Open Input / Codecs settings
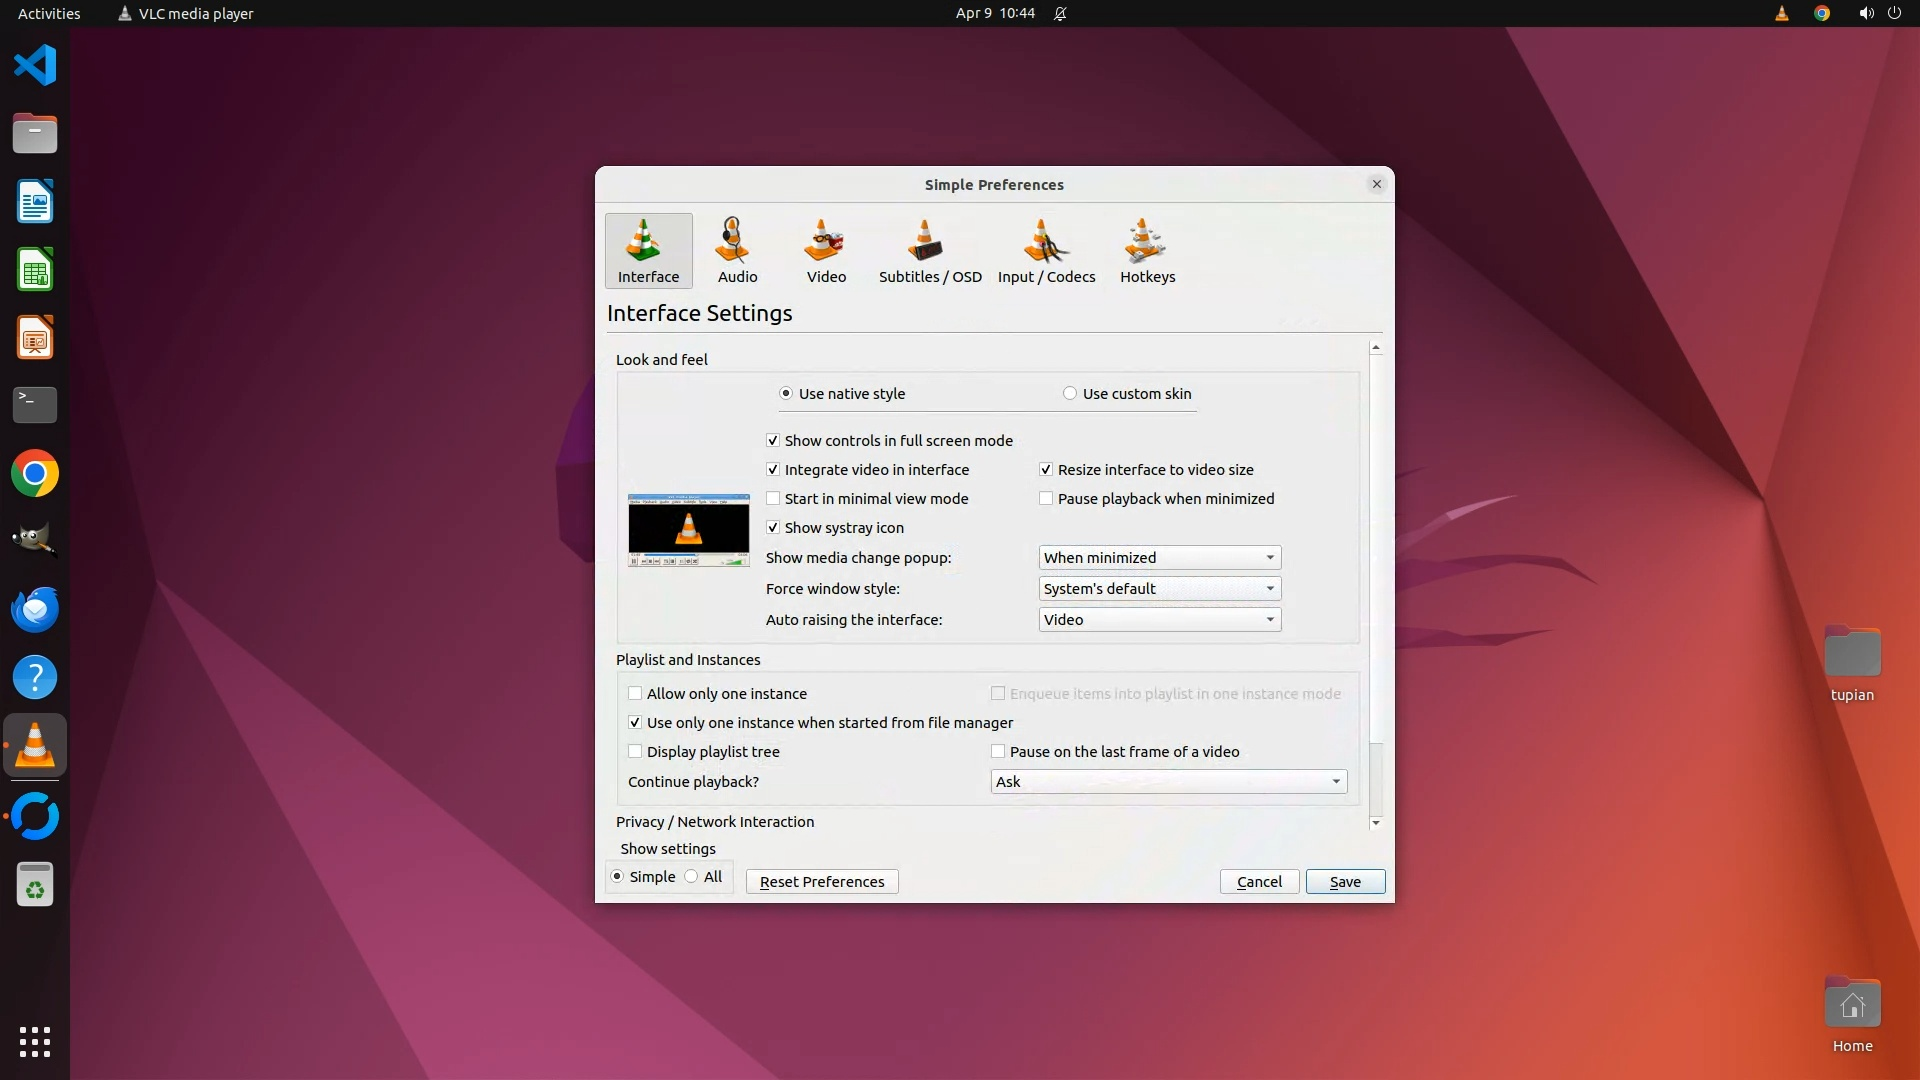The width and height of the screenshot is (1920, 1080). (1046, 251)
